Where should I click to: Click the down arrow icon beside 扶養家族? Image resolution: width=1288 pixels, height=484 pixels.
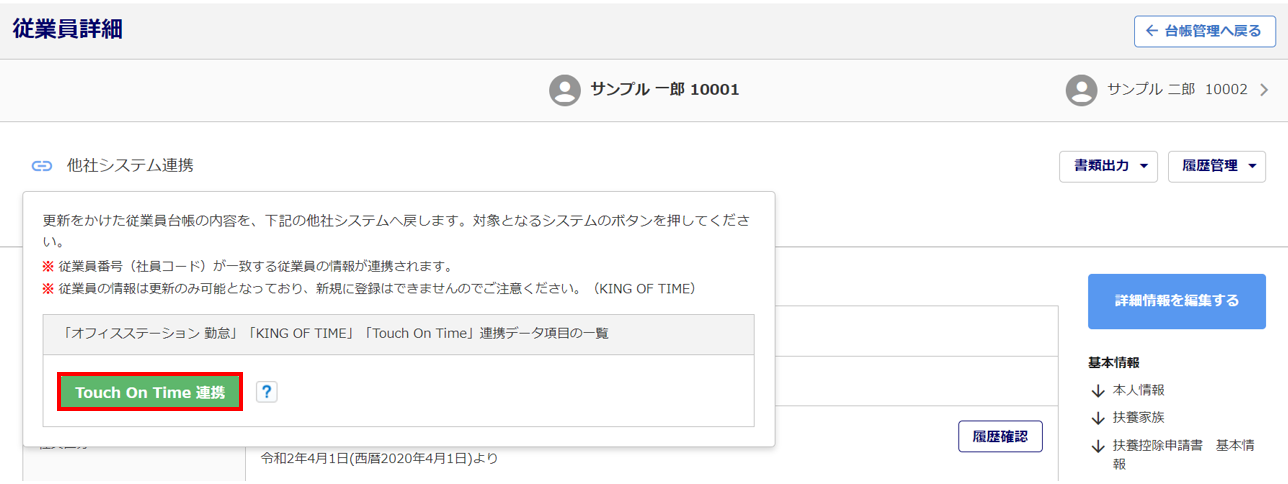click(1098, 418)
